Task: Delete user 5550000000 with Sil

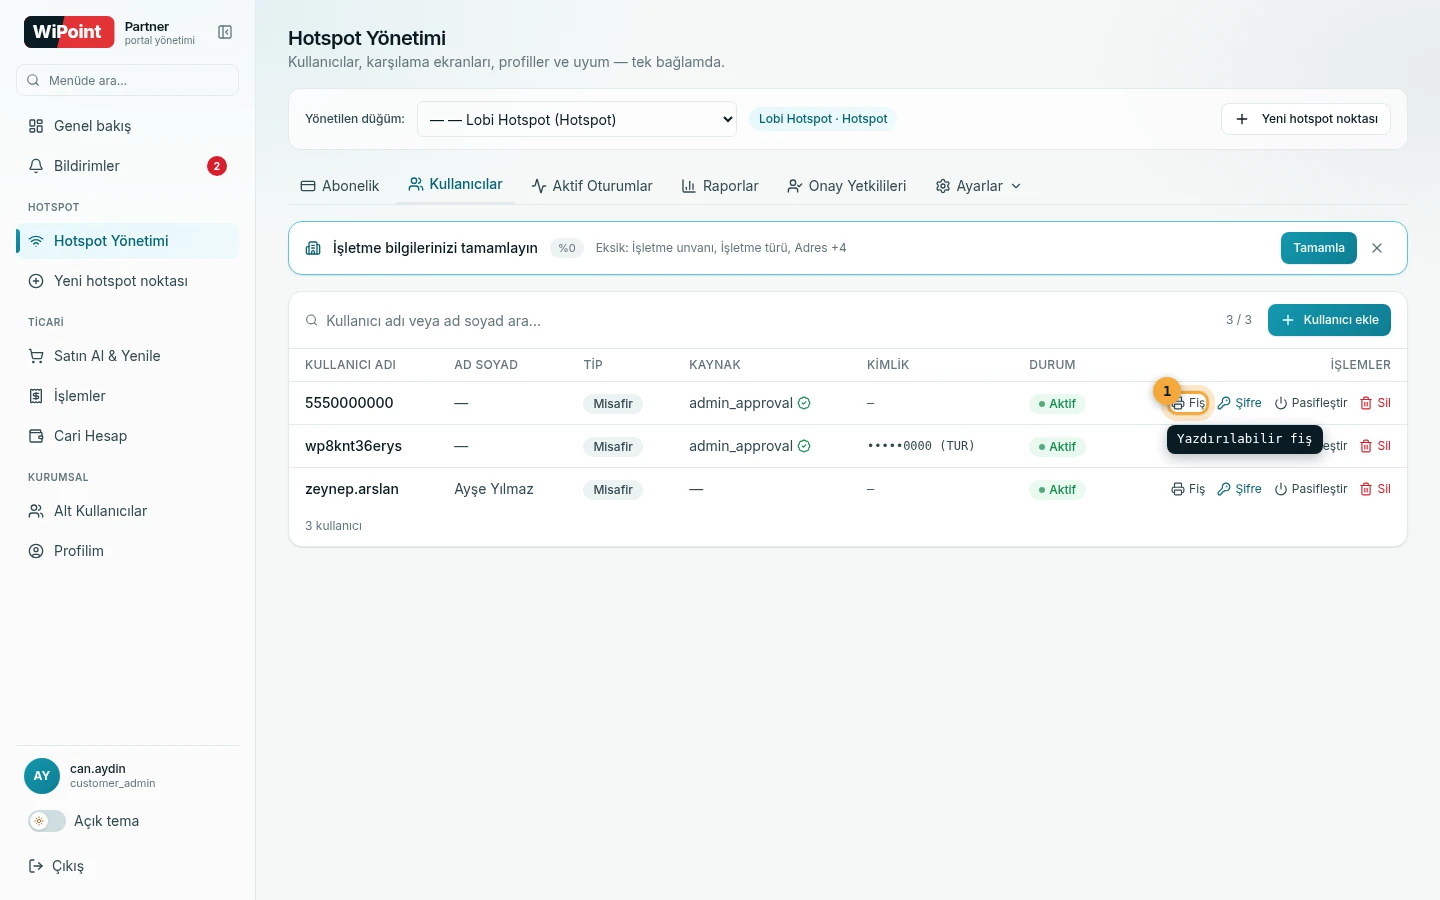Action: coord(1375,403)
